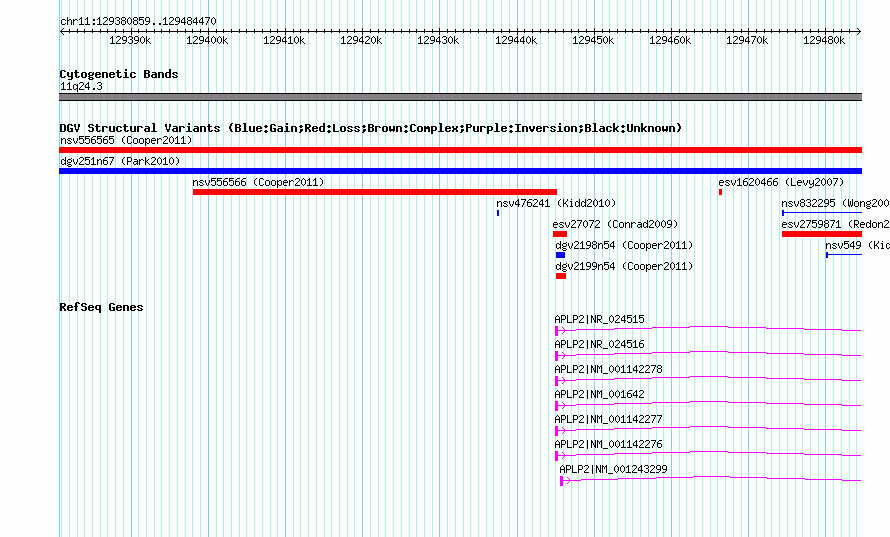Click the first exon arrow of APLP2|NR_024515
The image size is (890, 537).
(560, 331)
